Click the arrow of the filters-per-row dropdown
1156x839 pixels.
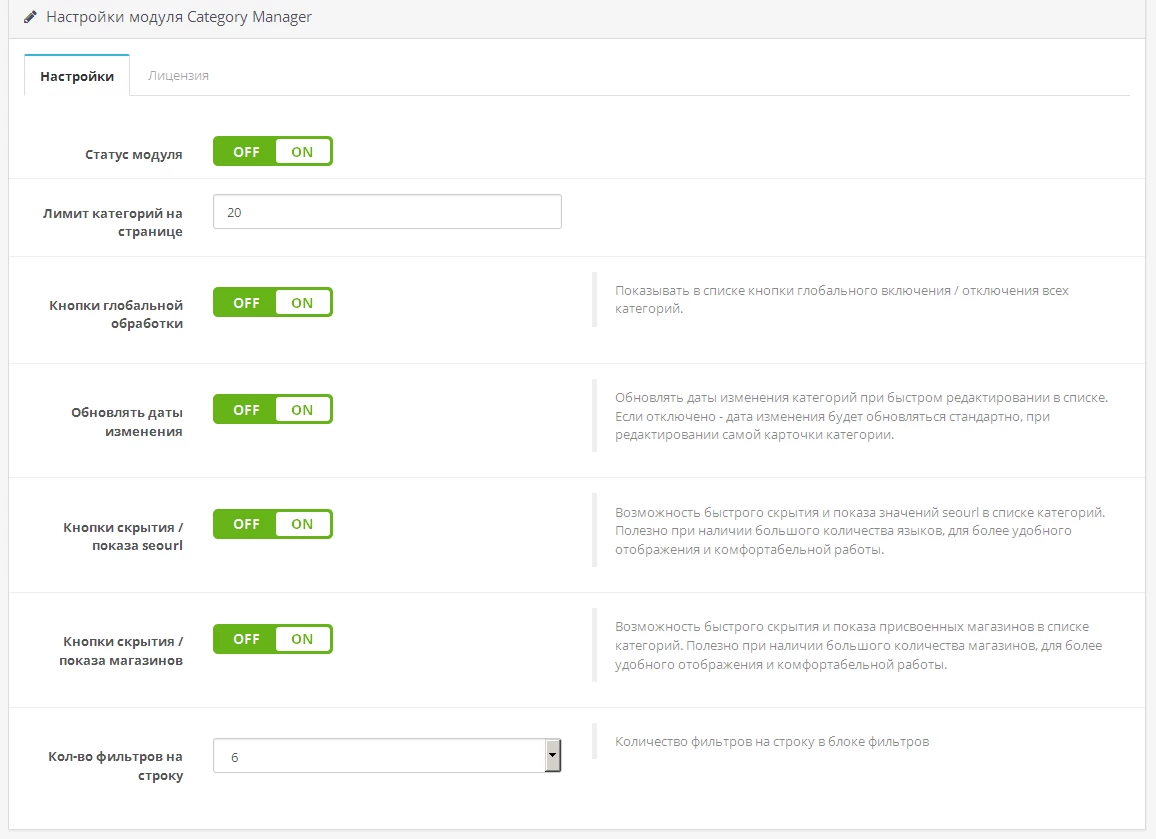(x=552, y=756)
